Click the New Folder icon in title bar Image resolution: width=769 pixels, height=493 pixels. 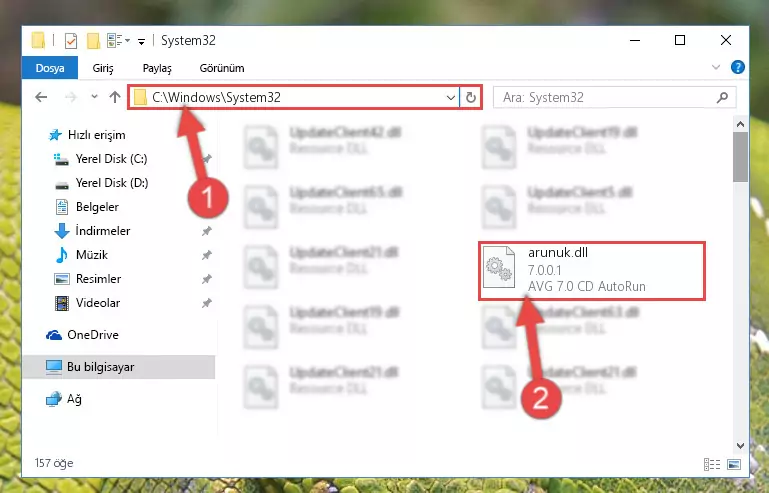tap(93, 41)
